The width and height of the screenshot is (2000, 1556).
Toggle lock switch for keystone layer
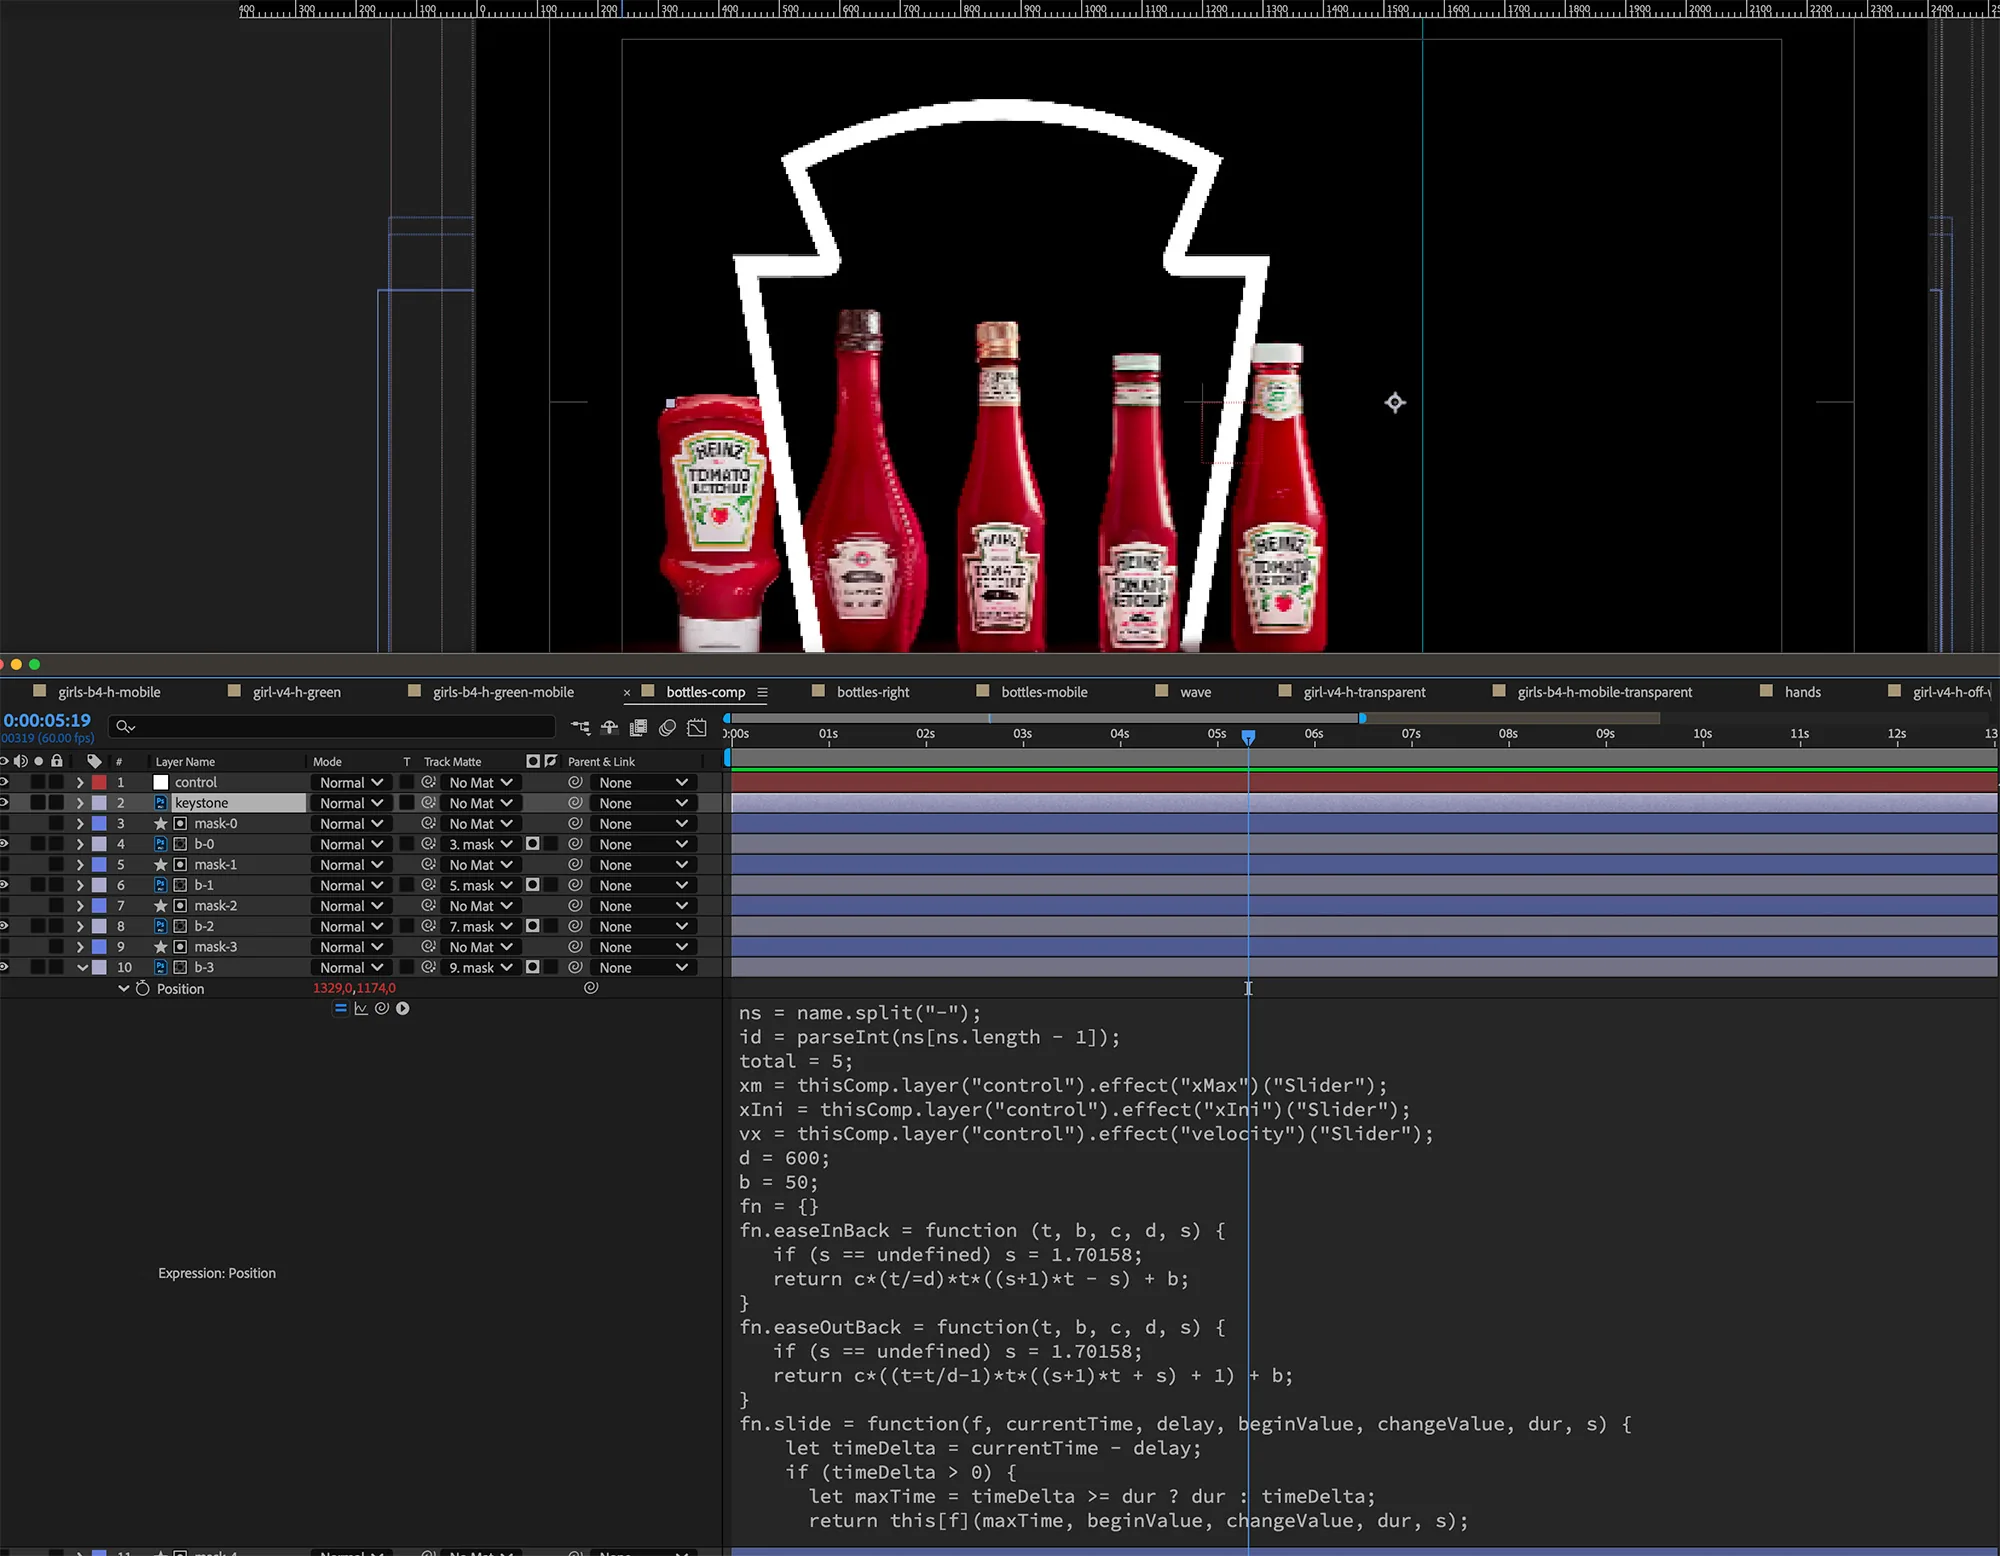pyautogui.click(x=57, y=803)
